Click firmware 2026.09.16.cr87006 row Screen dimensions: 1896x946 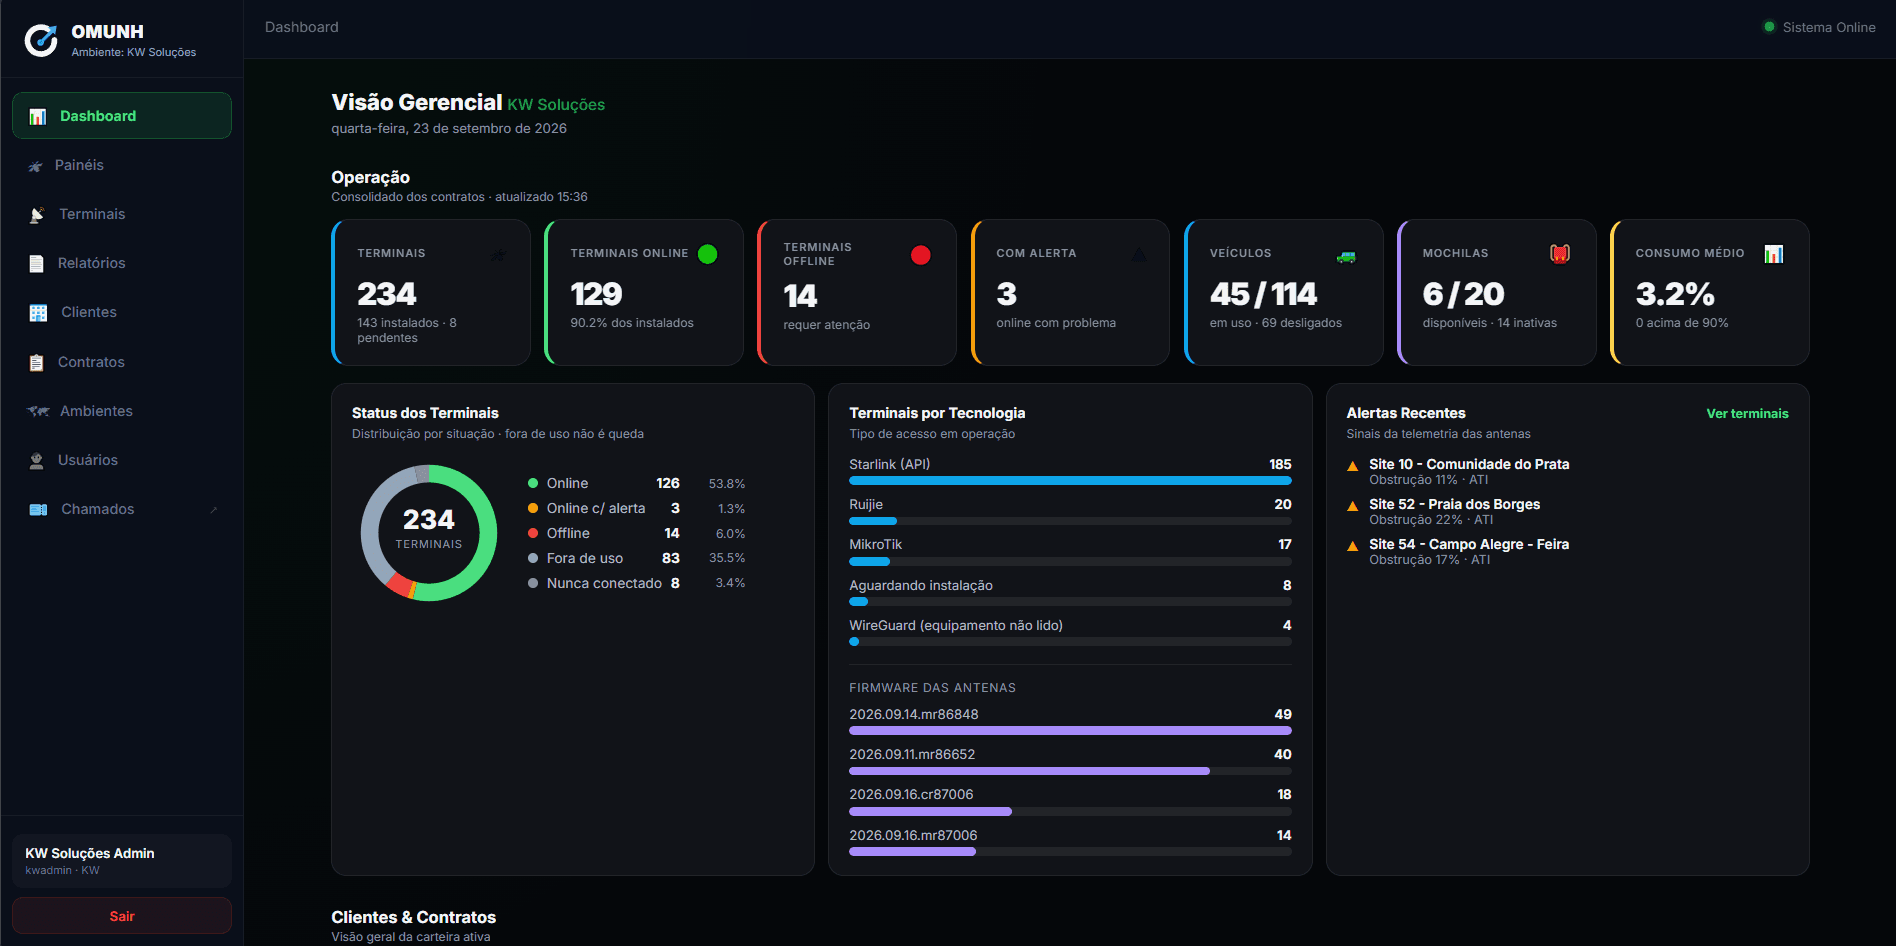pos(1070,801)
